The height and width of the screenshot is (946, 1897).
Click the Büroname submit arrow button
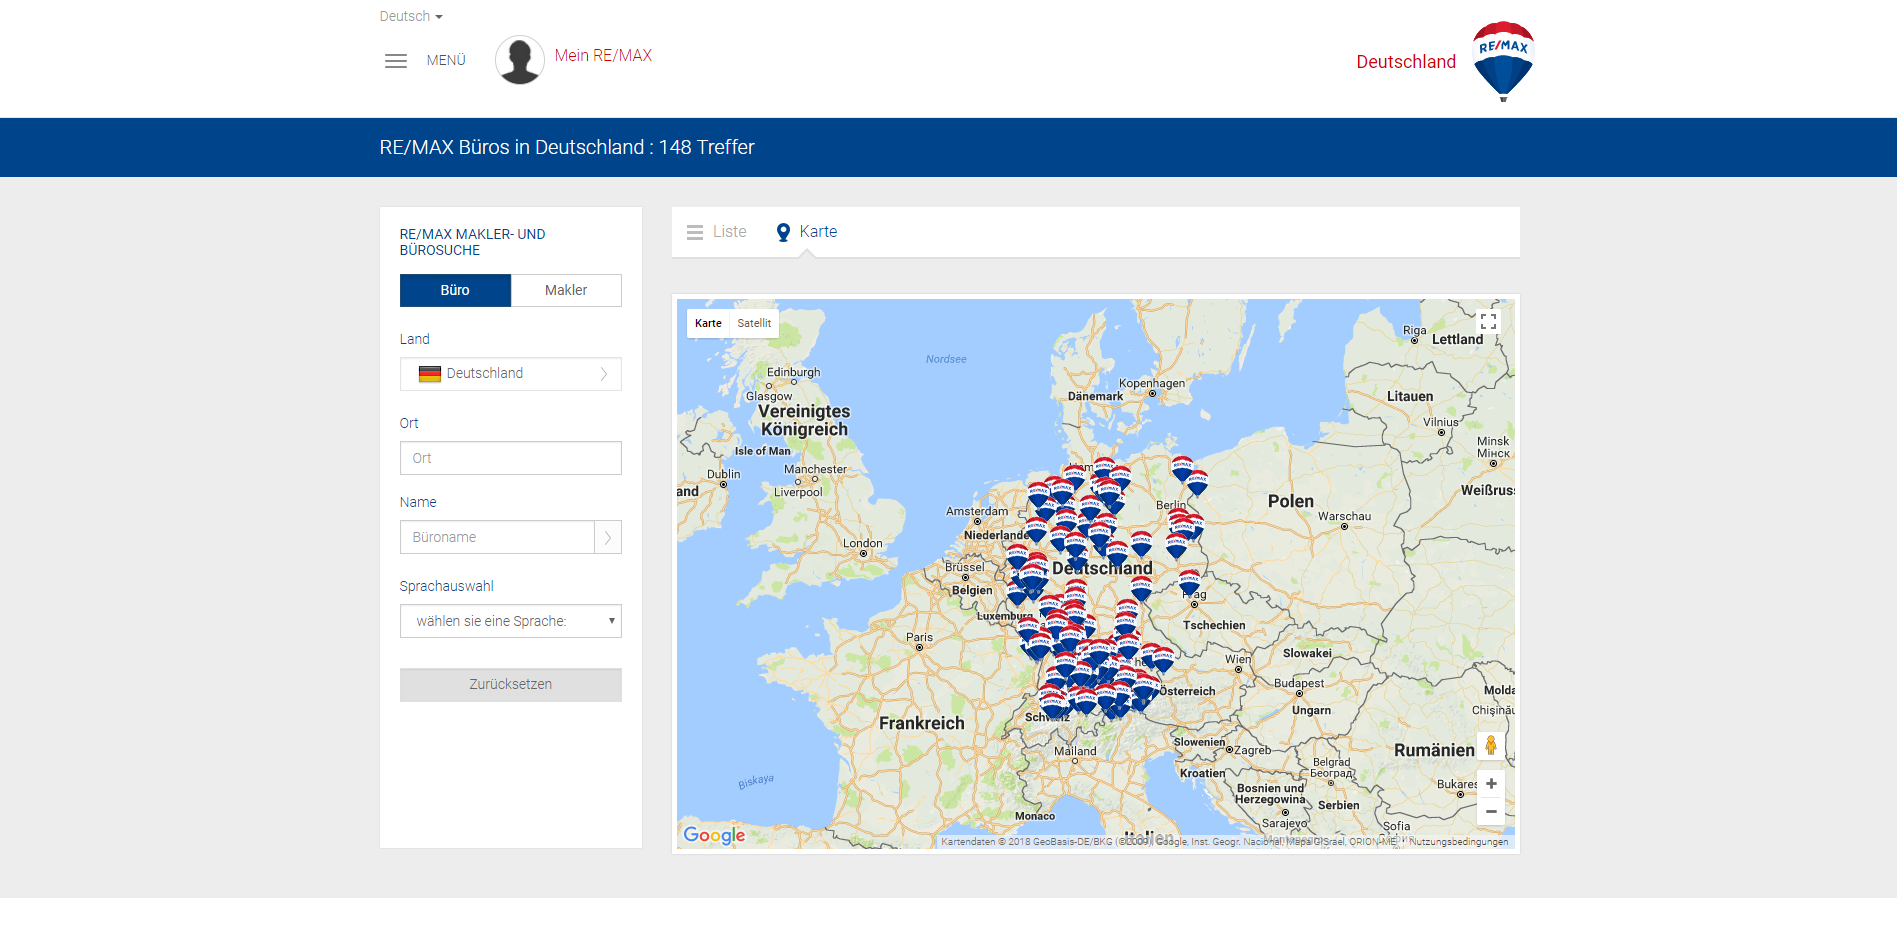coord(608,537)
